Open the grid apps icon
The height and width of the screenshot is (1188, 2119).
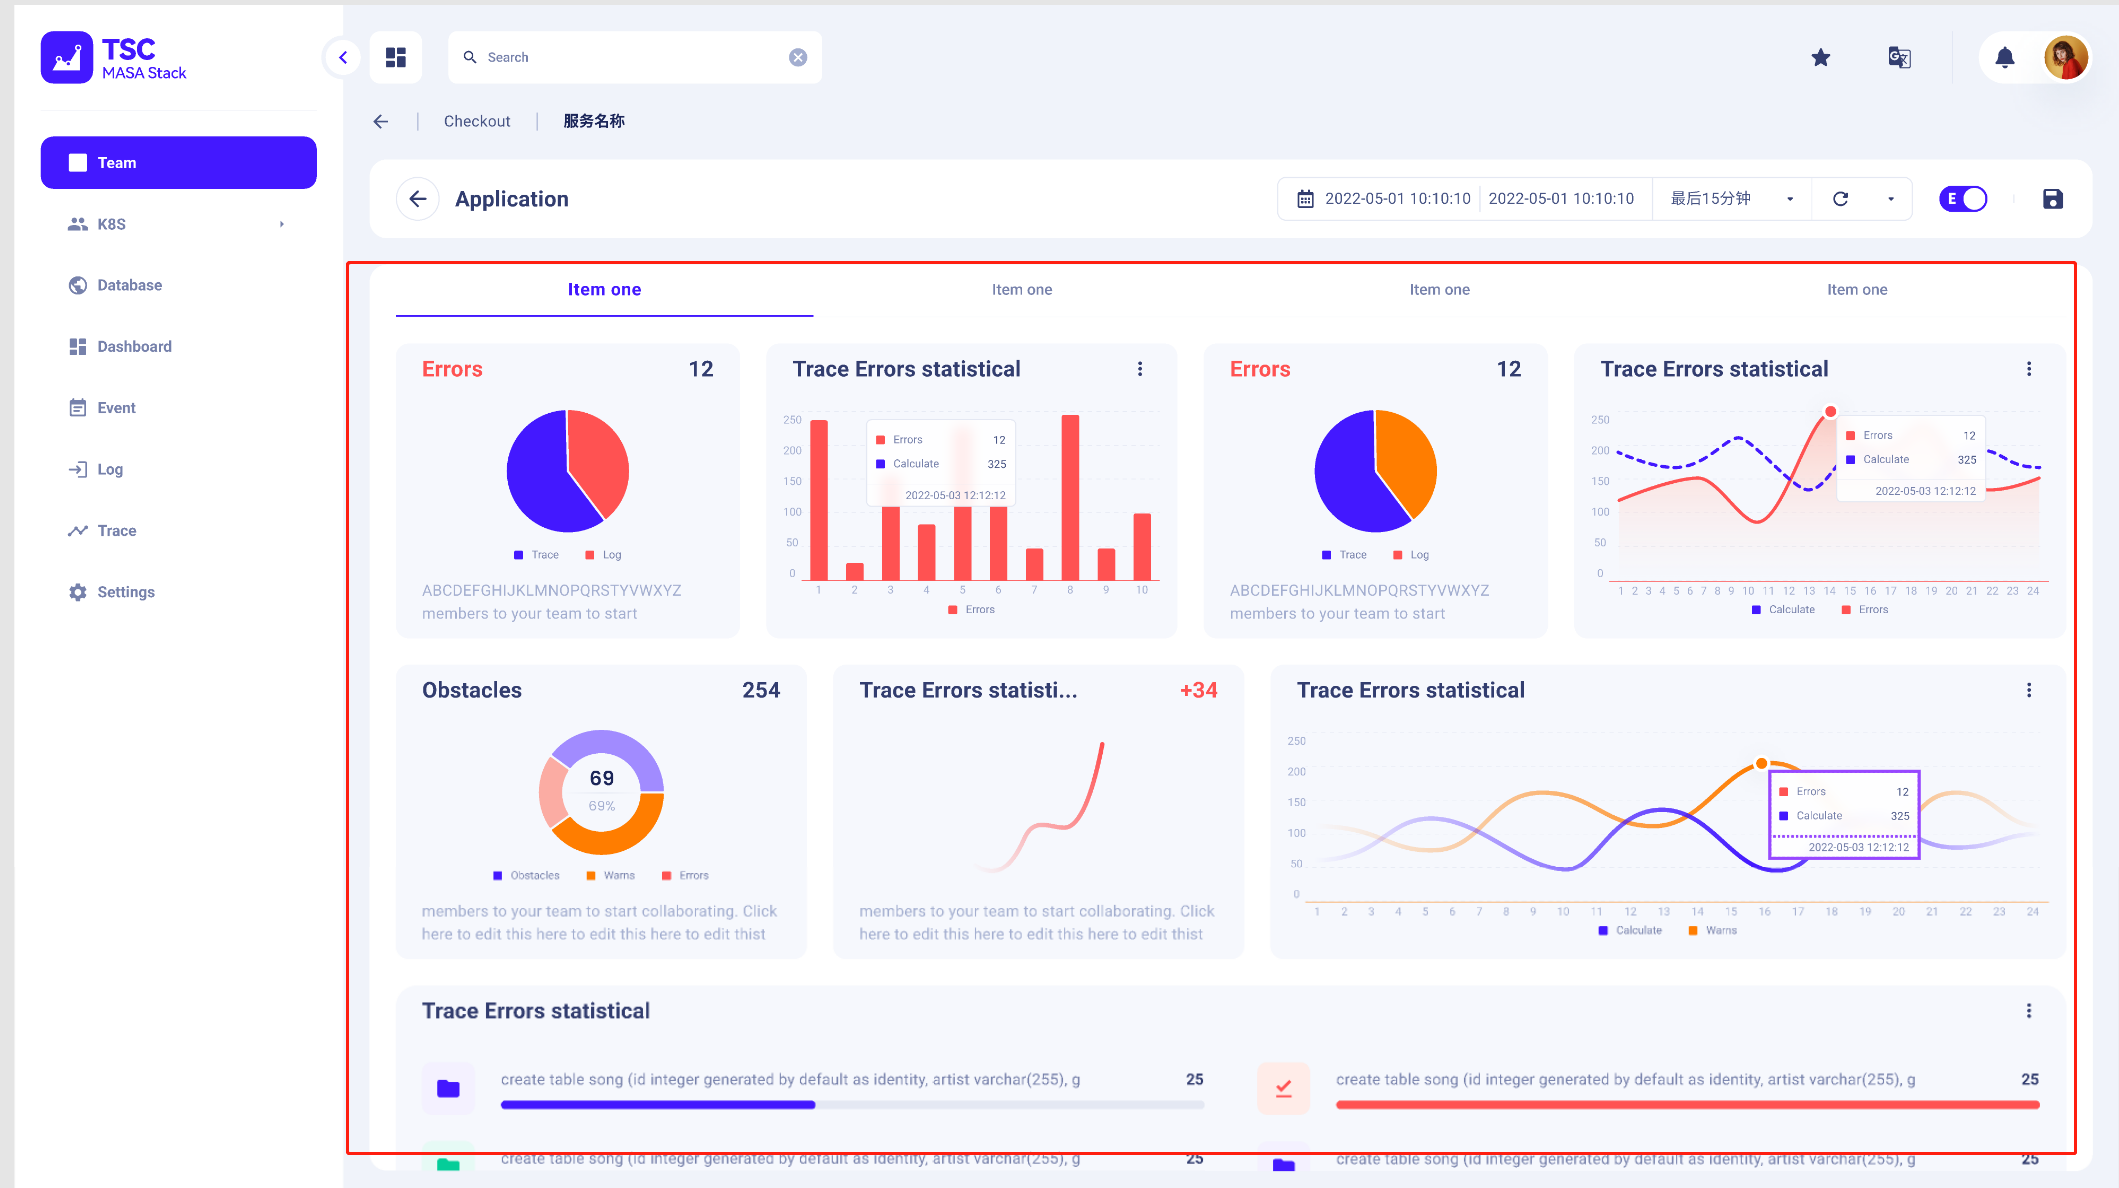click(396, 58)
